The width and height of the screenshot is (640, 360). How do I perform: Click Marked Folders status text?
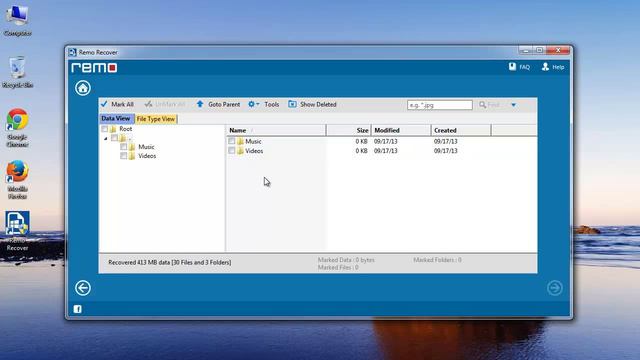tap(437, 260)
